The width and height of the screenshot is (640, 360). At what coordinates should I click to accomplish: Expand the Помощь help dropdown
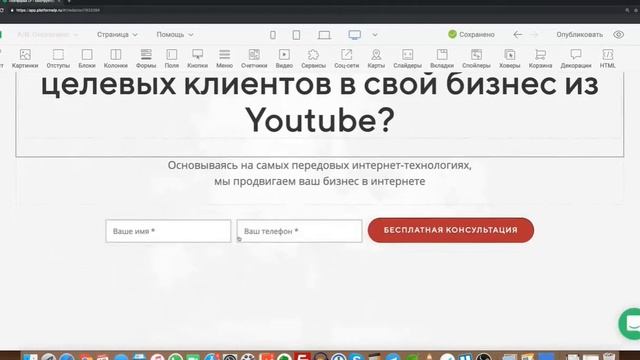[x=175, y=35]
